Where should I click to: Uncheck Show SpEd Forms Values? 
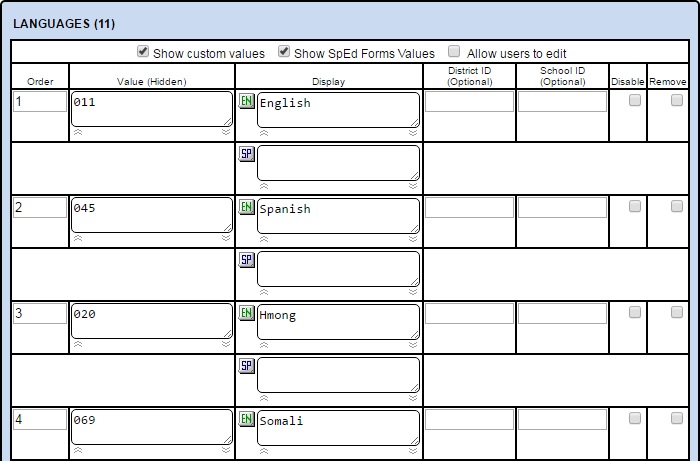pos(284,52)
